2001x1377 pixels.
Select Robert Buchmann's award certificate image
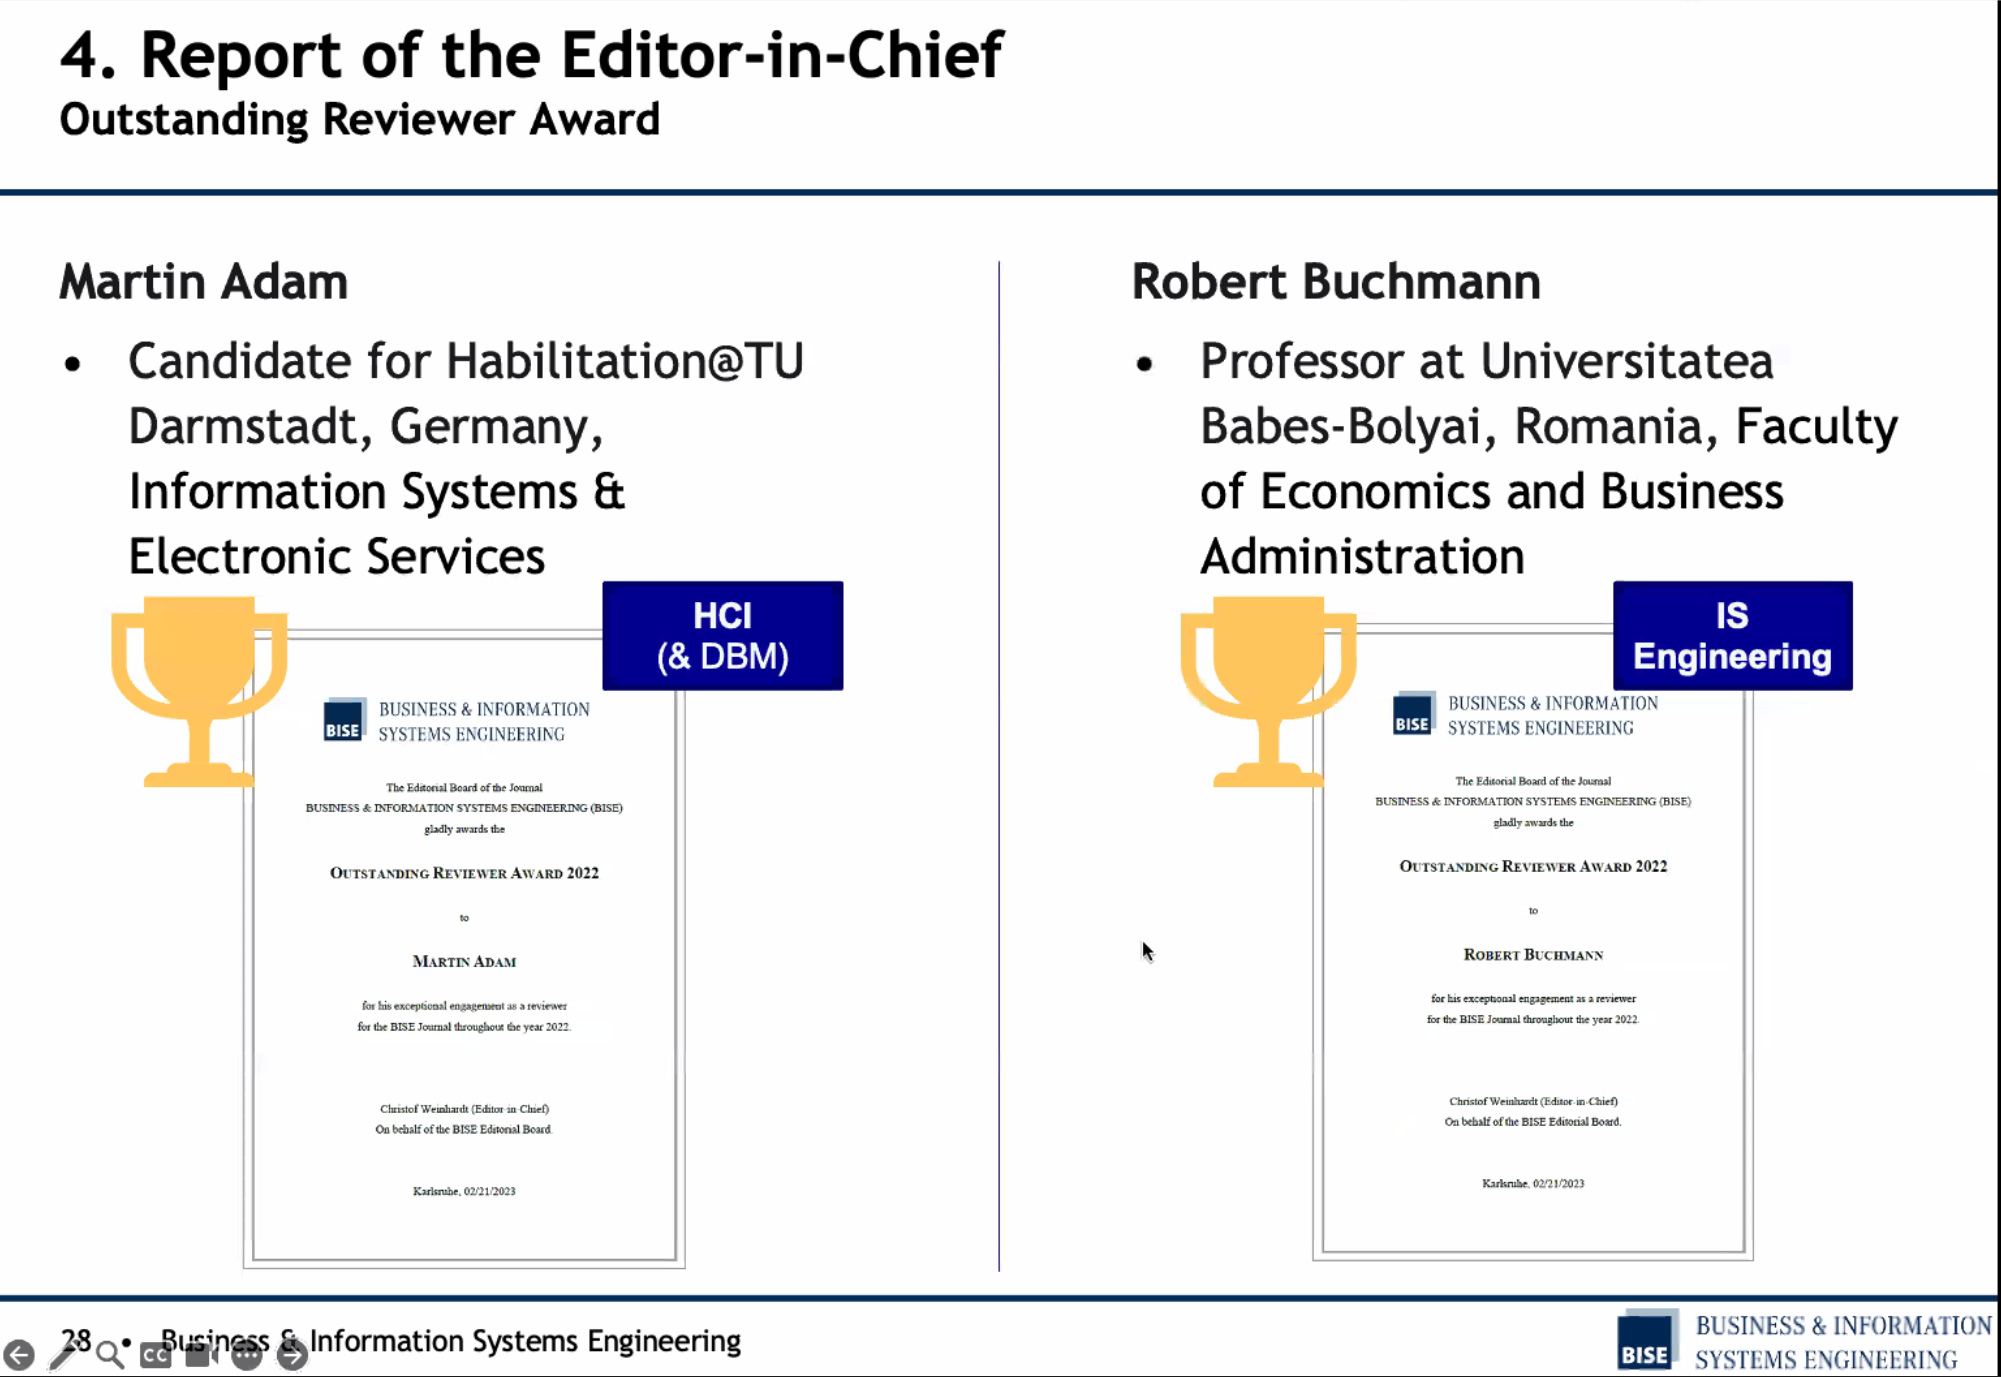point(1533,942)
